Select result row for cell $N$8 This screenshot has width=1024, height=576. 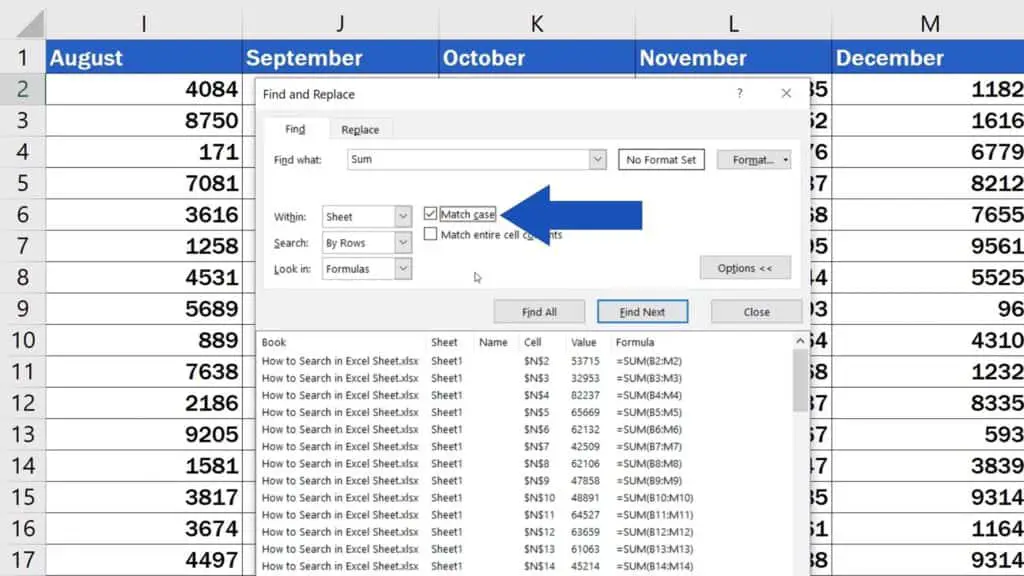point(526,463)
